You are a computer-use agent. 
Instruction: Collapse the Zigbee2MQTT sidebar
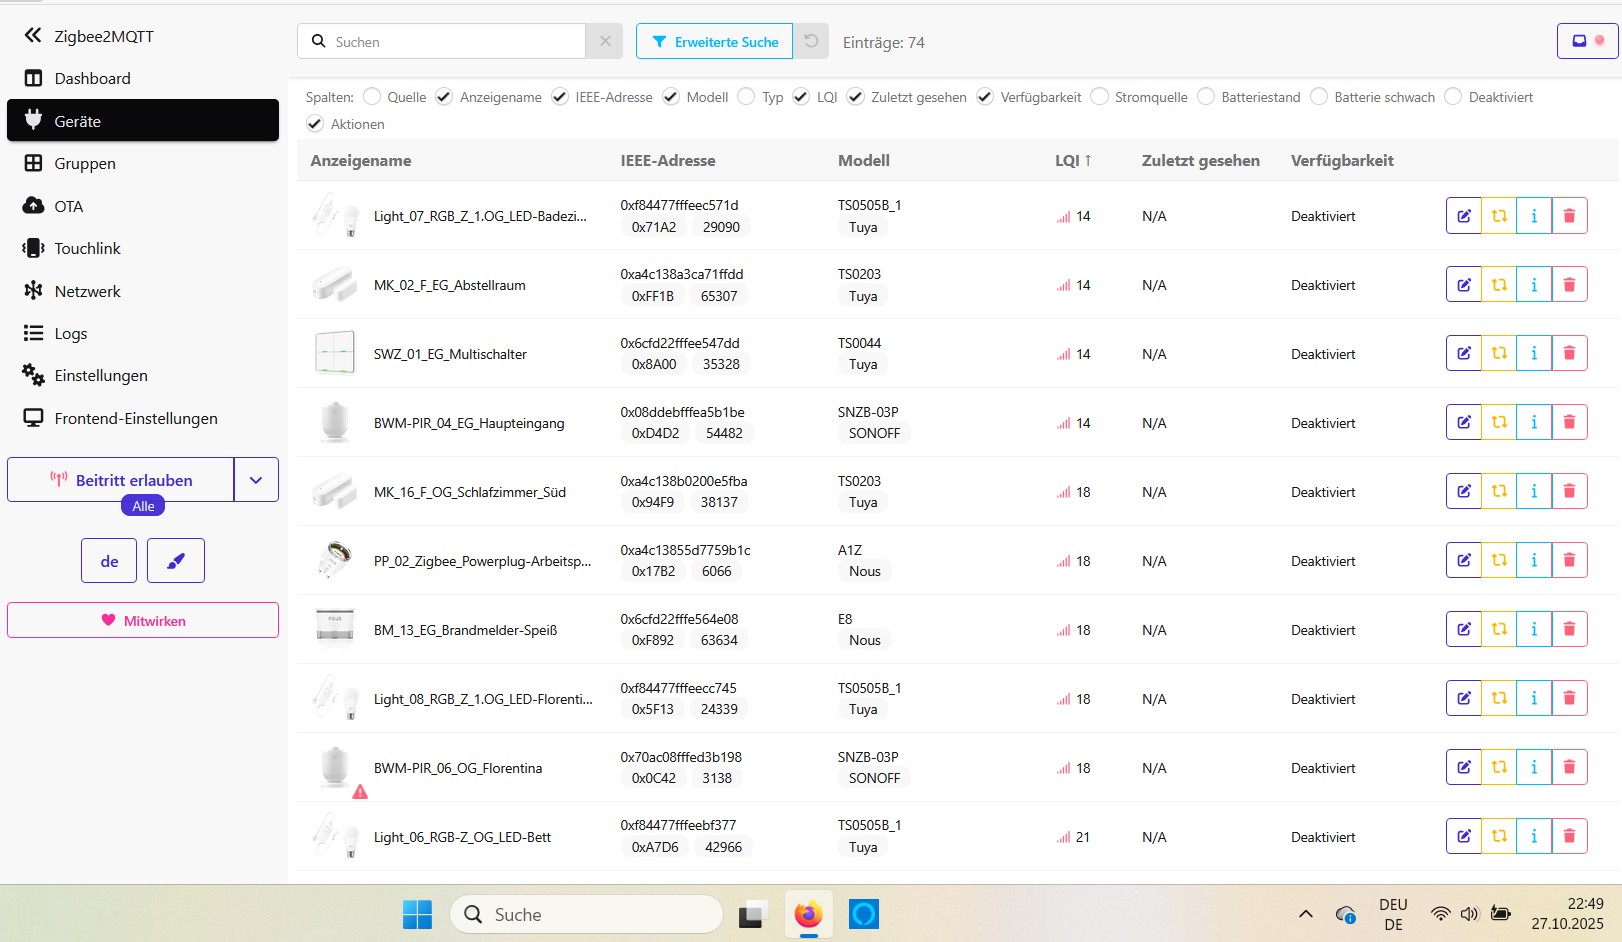33,36
